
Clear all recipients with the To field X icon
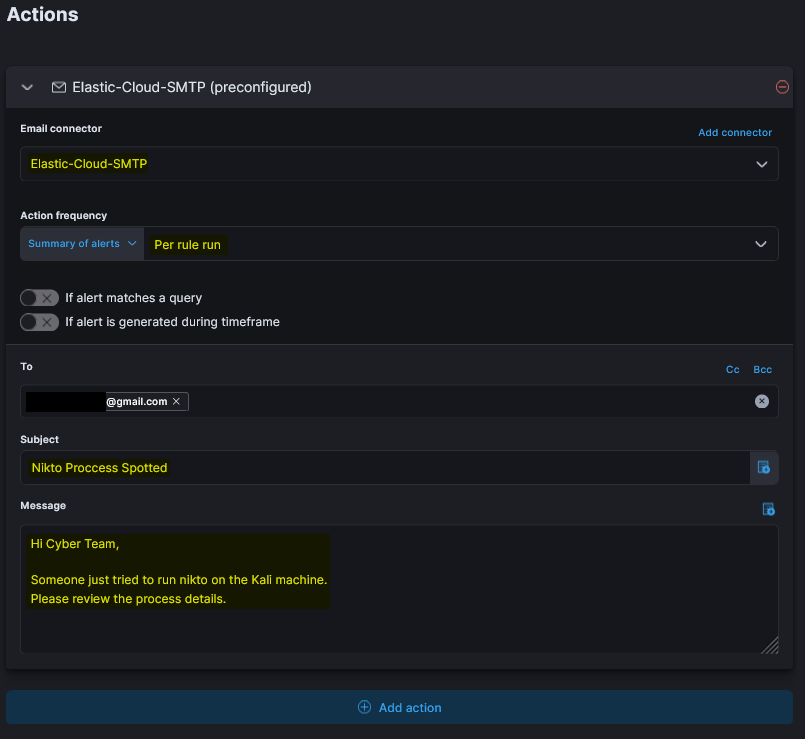(762, 401)
